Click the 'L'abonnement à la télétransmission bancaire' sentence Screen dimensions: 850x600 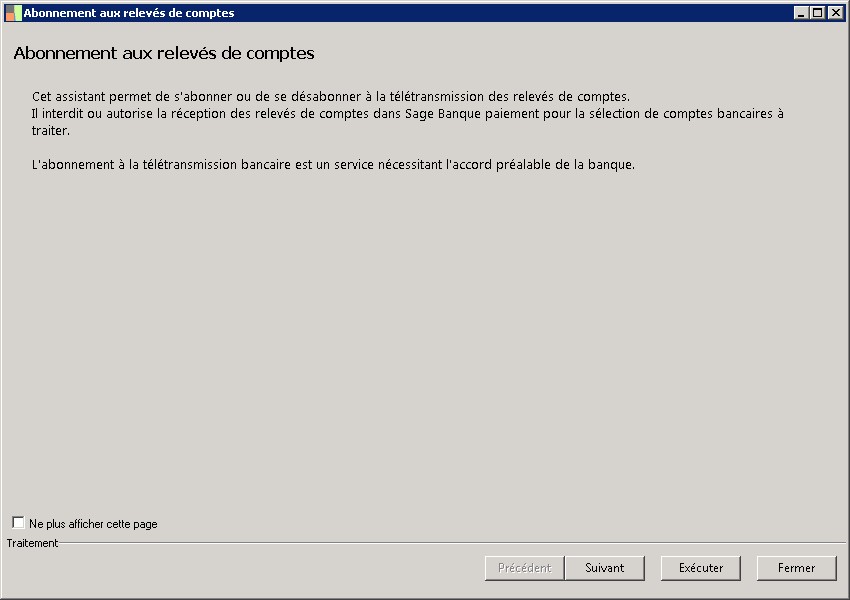point(333,164)
